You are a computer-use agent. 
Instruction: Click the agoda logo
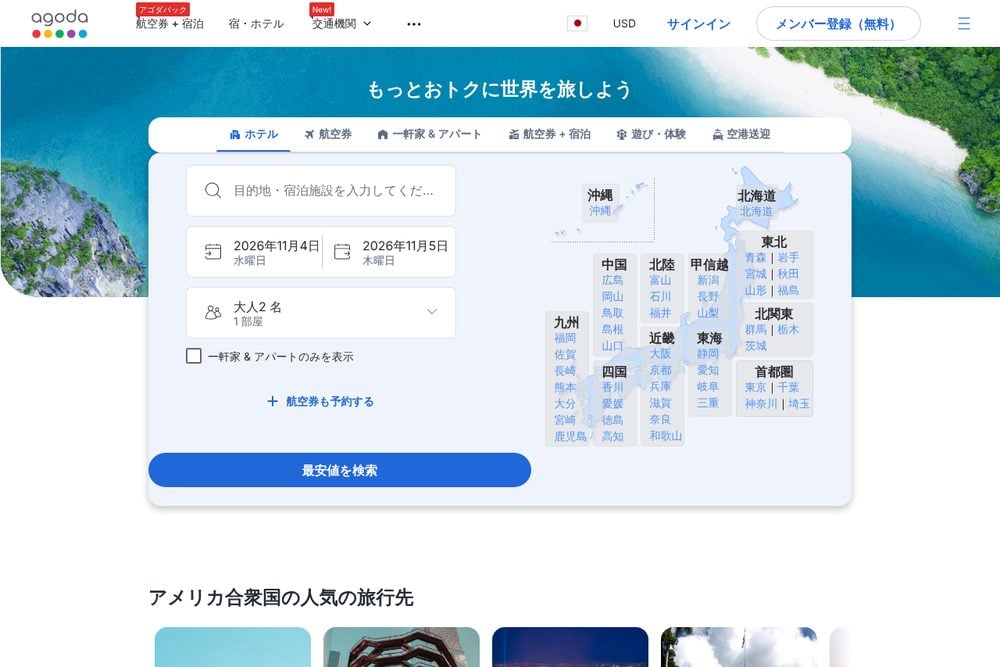coord(59,24)
